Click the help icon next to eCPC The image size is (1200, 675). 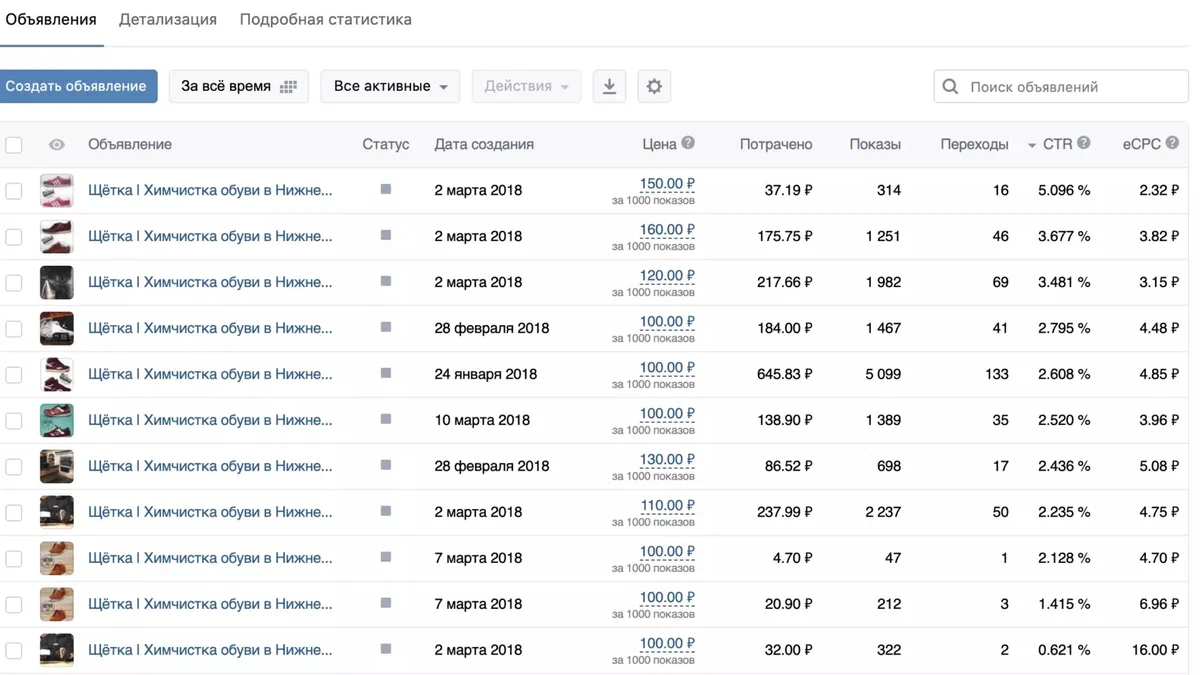[1172, 143]
